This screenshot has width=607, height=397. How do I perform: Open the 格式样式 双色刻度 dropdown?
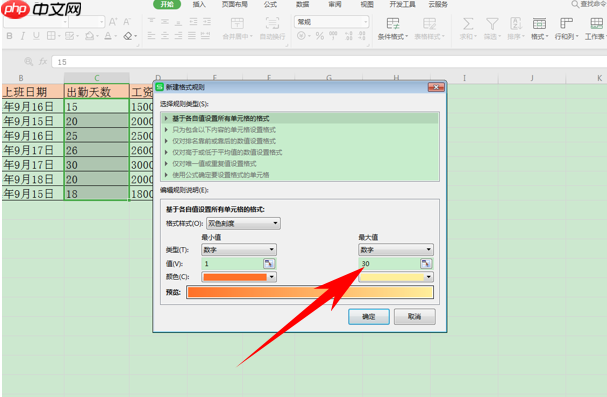click(243, 223)
